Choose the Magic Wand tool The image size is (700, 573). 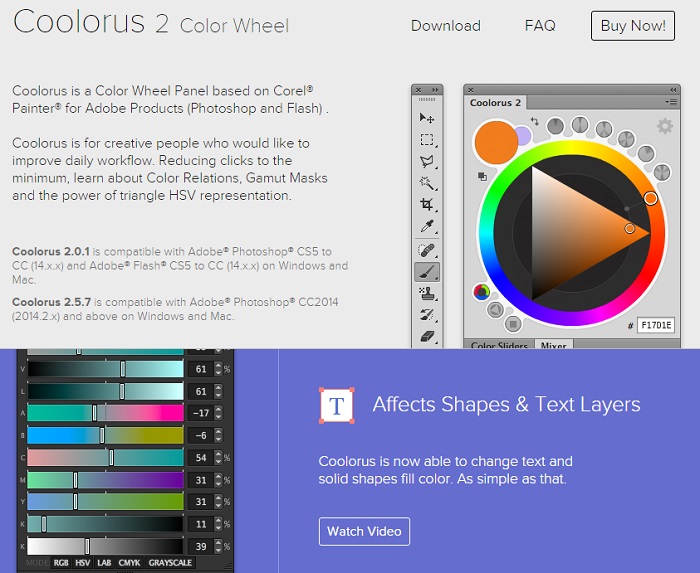click(427, 183)
